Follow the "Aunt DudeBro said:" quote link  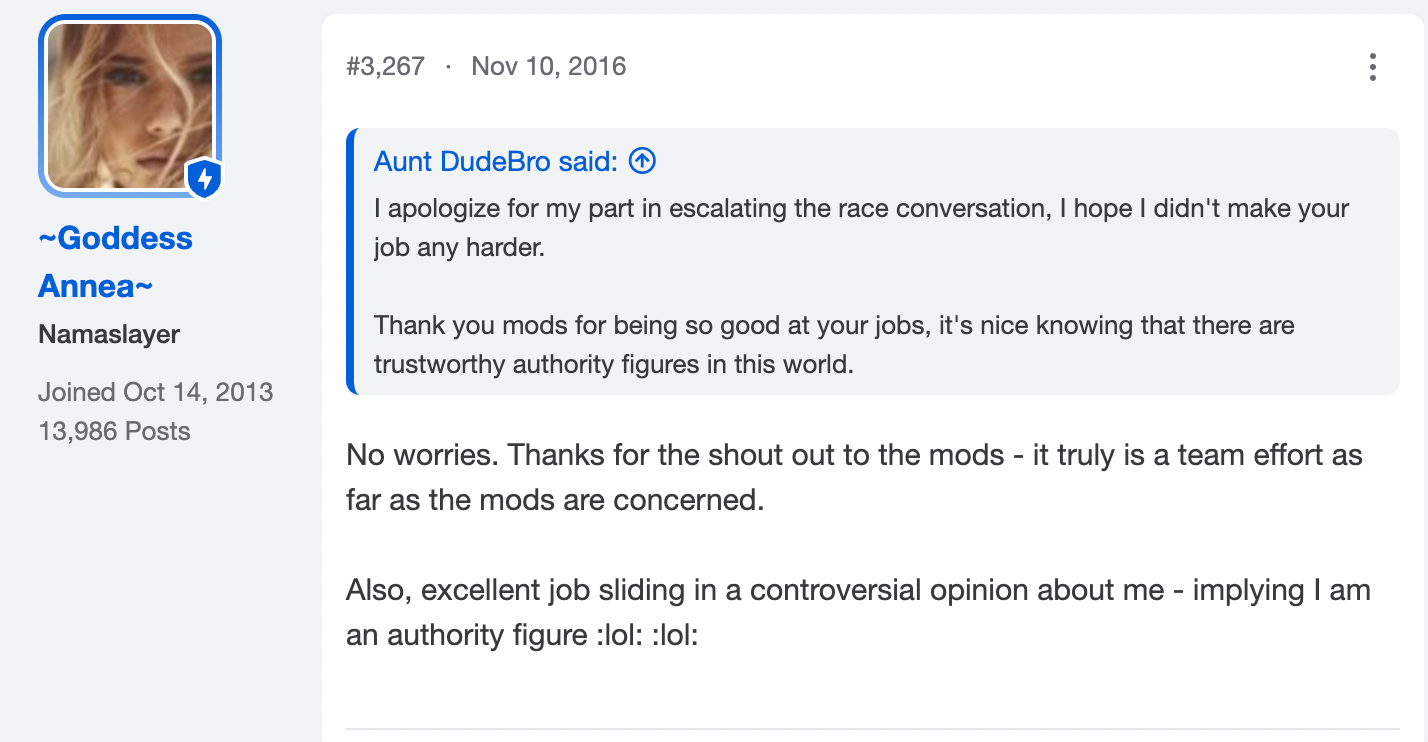496,161
